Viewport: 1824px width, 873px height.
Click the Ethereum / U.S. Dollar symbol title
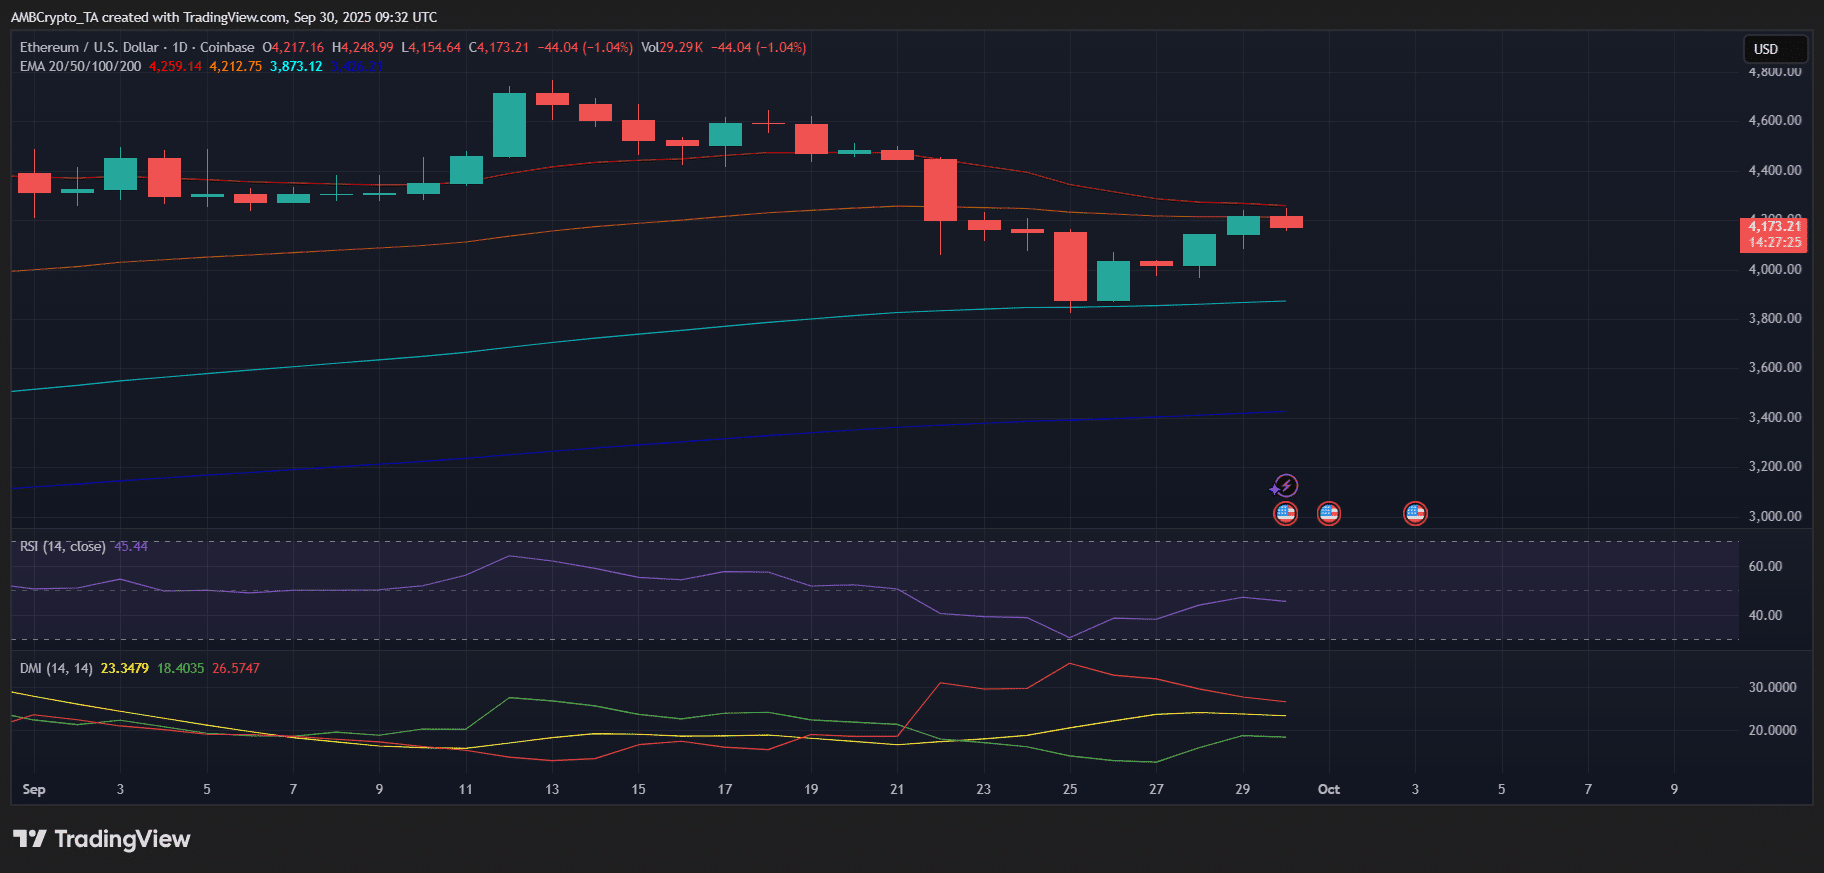tap(89, 47)
